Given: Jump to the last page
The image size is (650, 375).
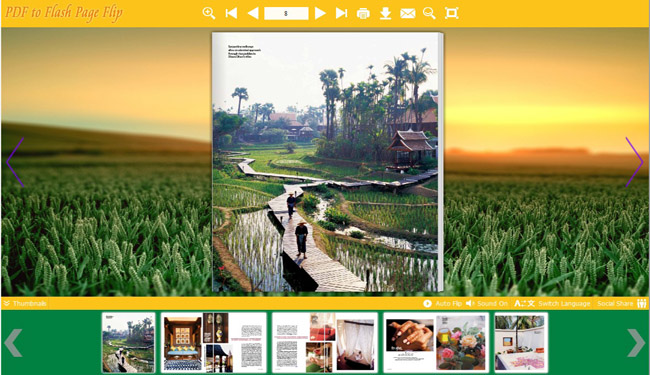Looking at the screenshot, I should click(342, 13).
